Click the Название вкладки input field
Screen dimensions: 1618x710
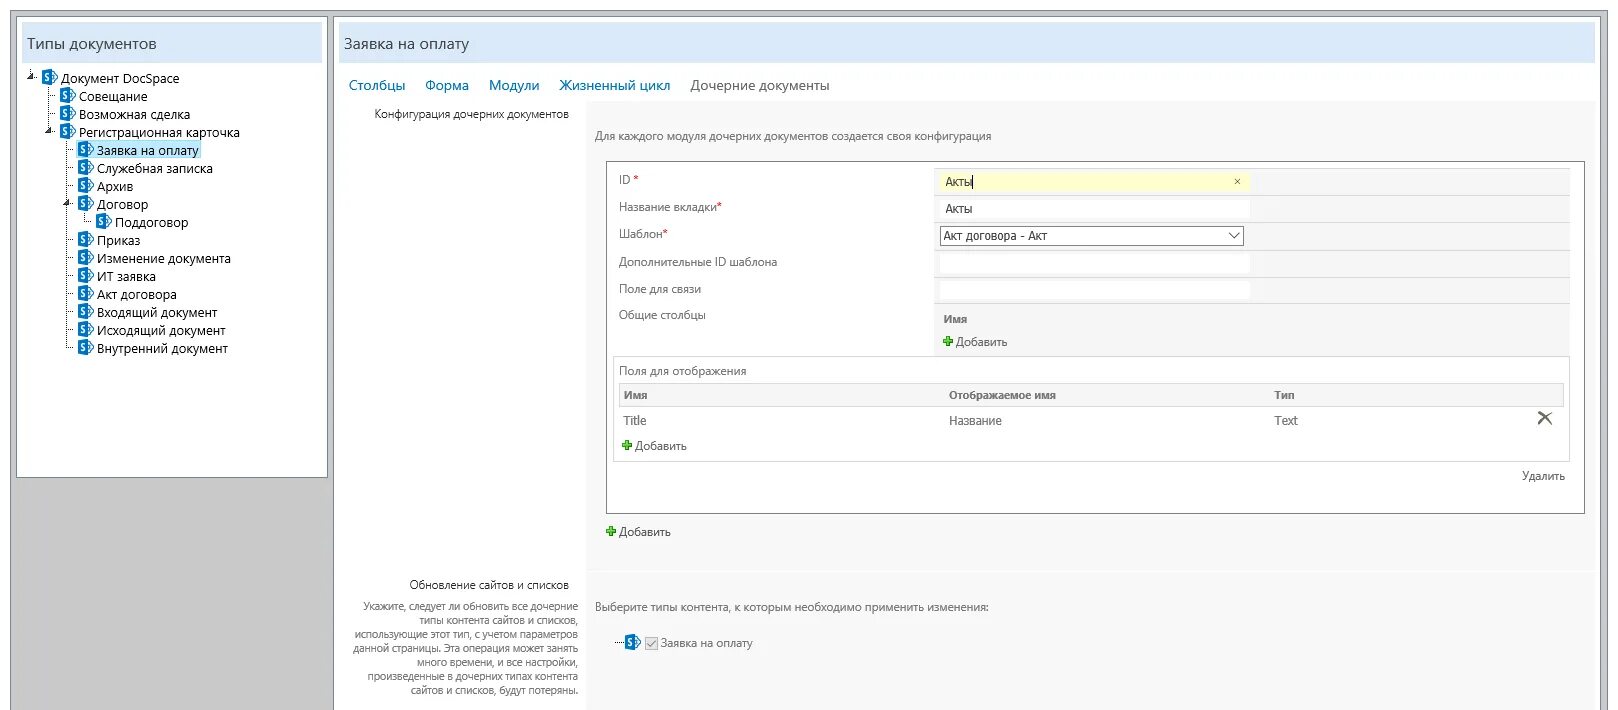pos(1094,209)
